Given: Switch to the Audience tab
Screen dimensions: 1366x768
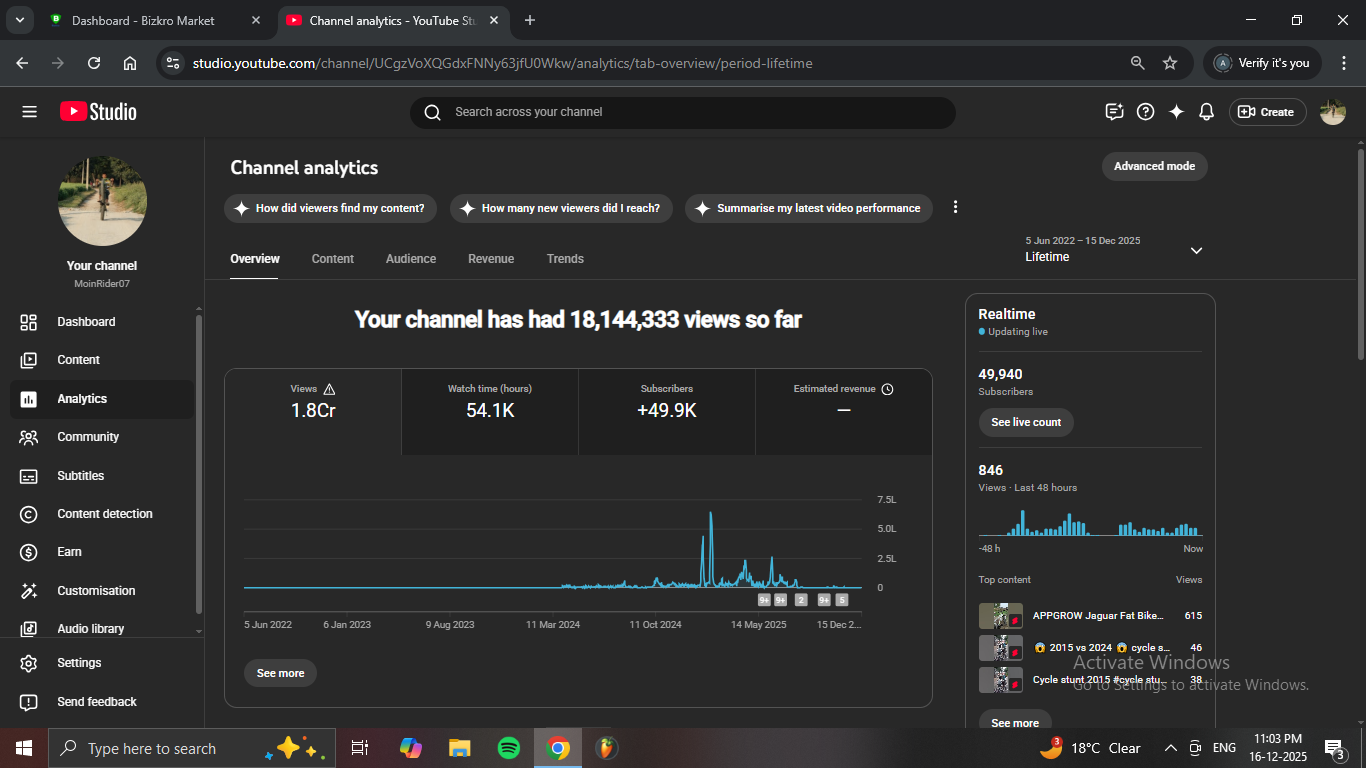Looking at the screenshot, I should pyautogui.click(x=411, y=259).
